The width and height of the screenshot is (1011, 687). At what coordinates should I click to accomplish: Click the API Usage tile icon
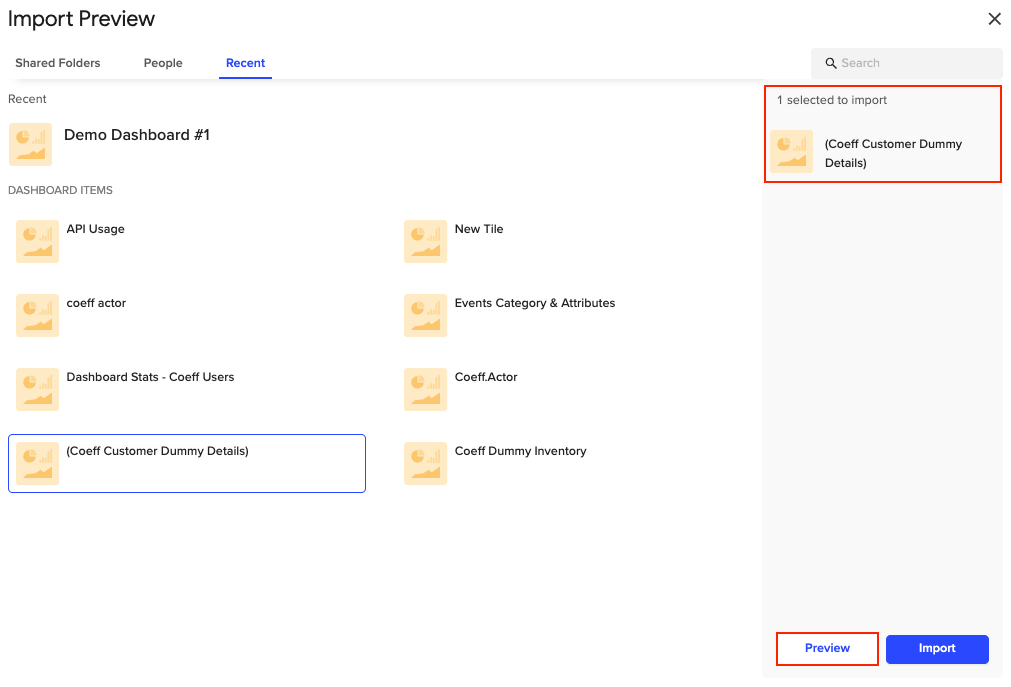click(x=37, y=242)
